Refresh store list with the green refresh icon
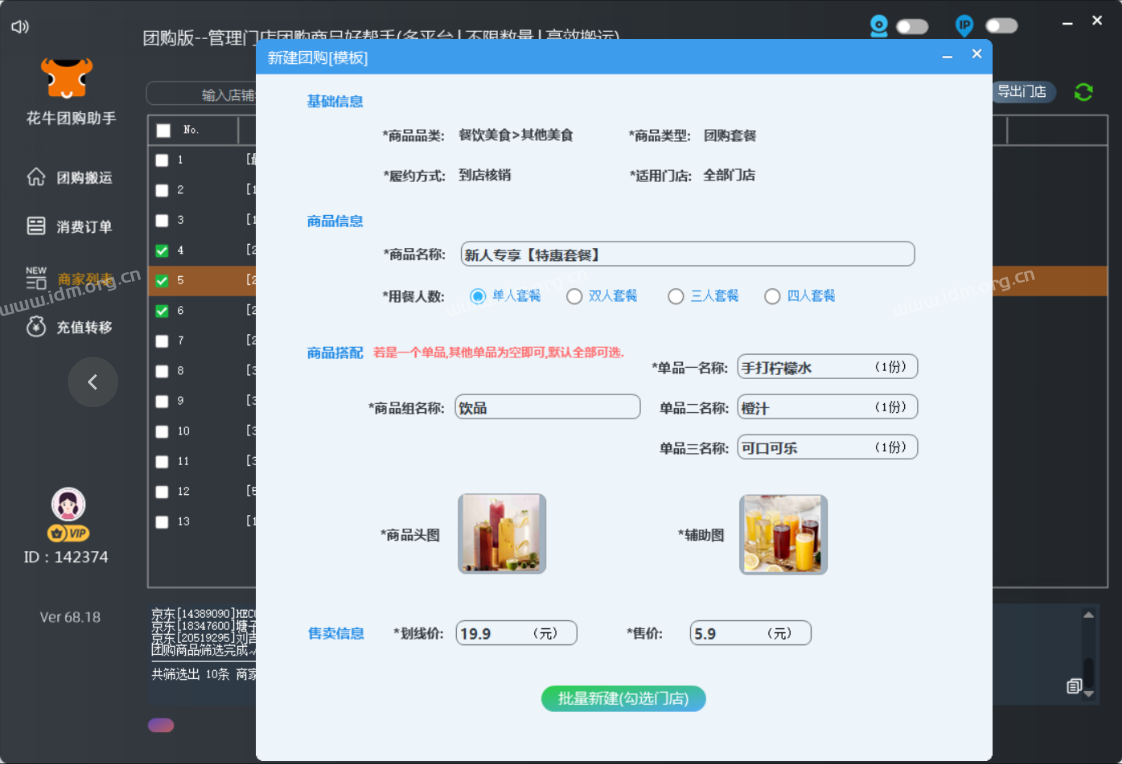 (x=1083, y=91)
